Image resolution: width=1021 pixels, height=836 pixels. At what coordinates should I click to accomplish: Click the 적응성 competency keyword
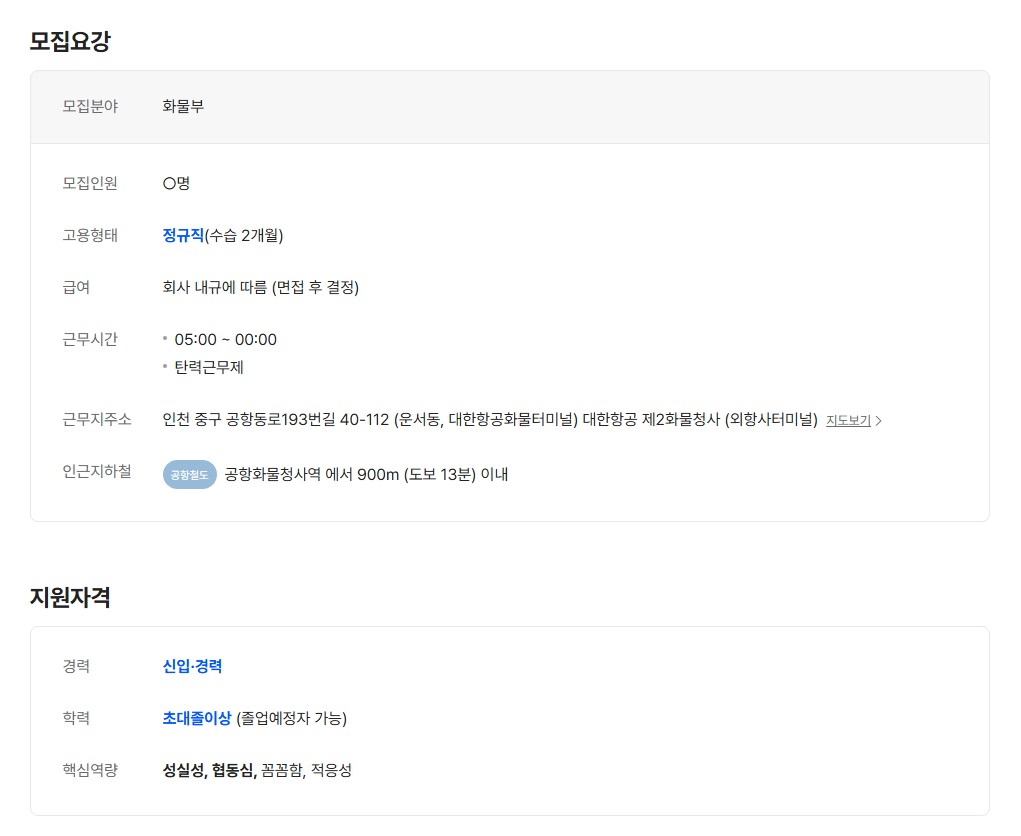click(331, 770)
